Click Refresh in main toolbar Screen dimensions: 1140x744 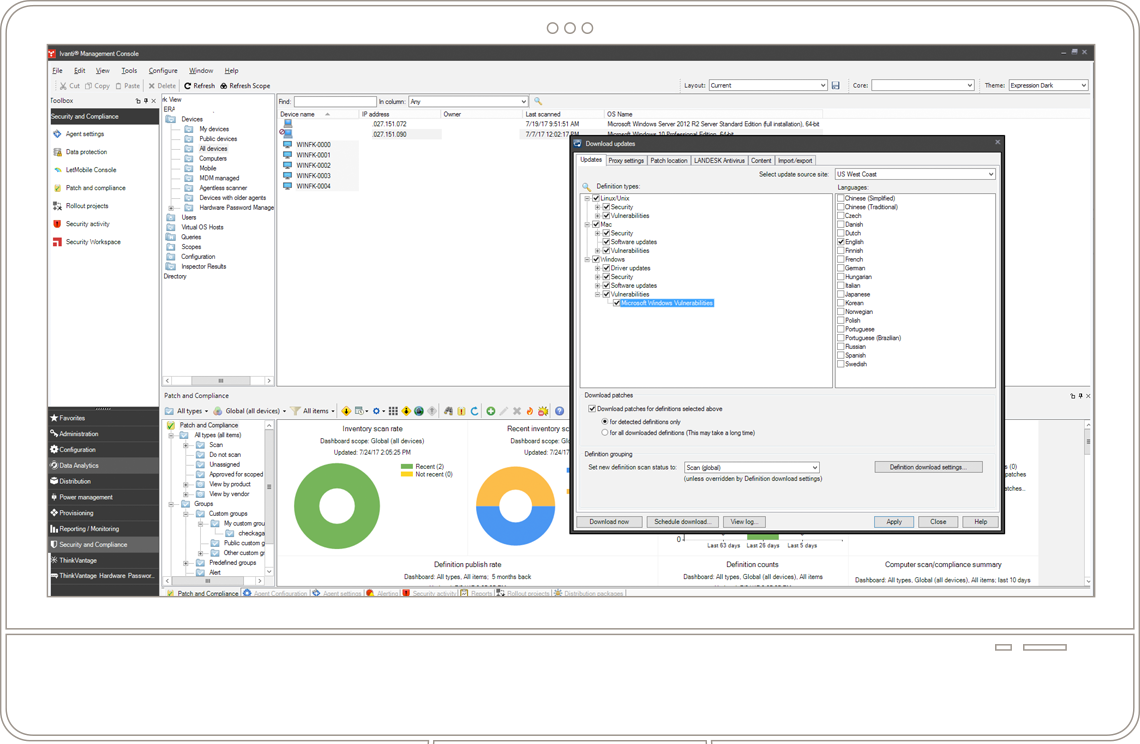[199, 86]
